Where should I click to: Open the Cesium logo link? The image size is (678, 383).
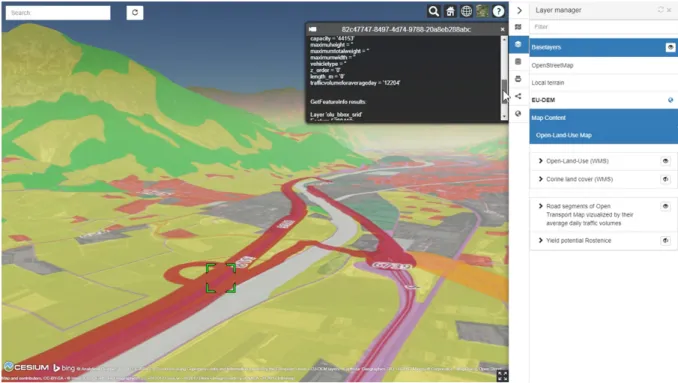click(26, 367)
